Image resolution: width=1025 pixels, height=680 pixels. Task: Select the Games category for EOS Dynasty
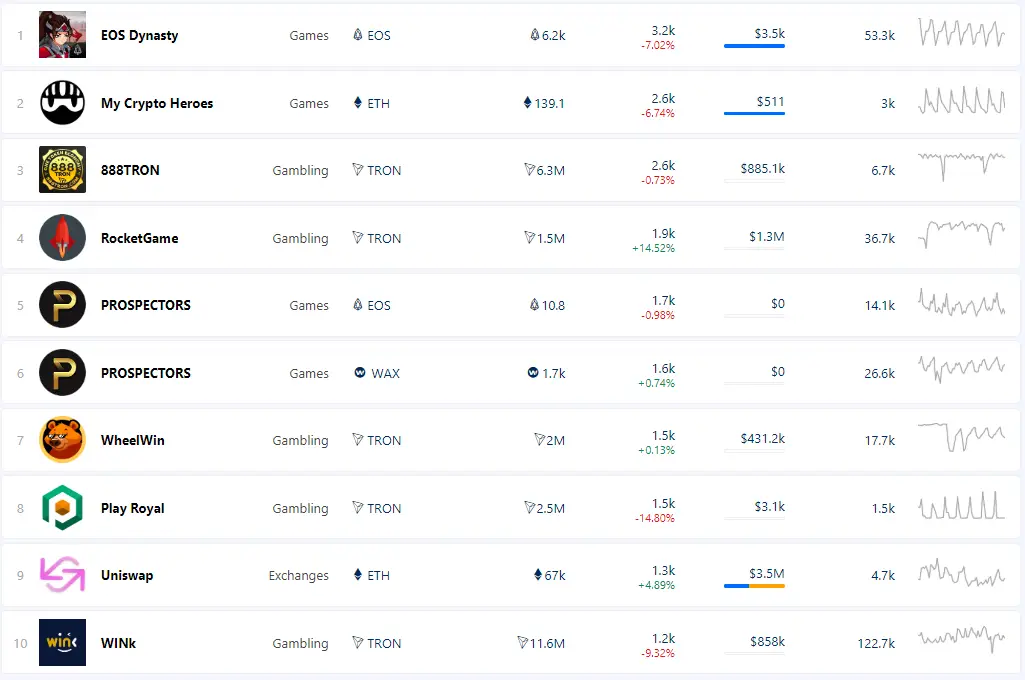coord(309,35)
